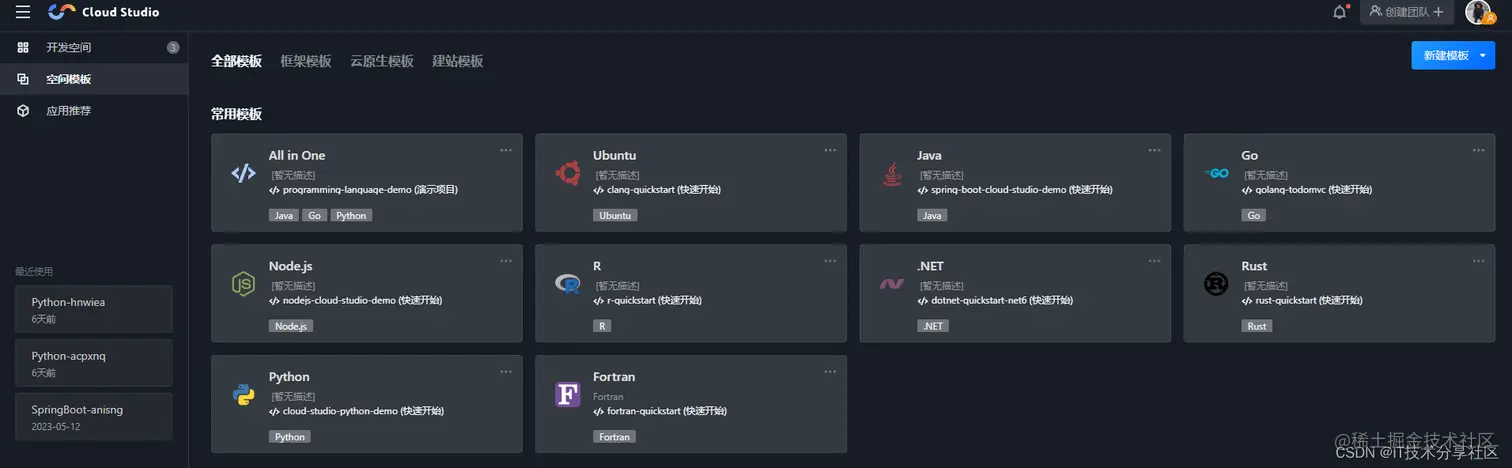Open the rust-quickstart link
This screenshot has height=468, width=1512.
coord(1301,300)
